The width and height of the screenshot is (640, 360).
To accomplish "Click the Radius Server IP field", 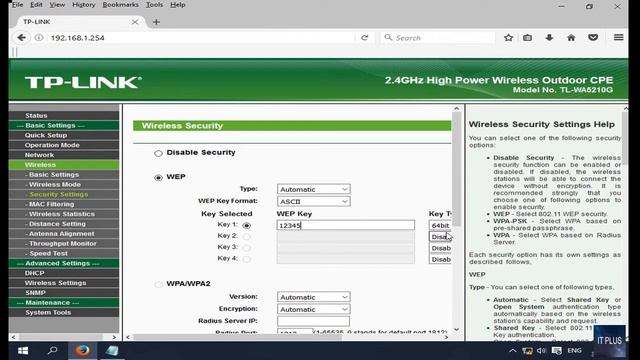I will point(313,321).
